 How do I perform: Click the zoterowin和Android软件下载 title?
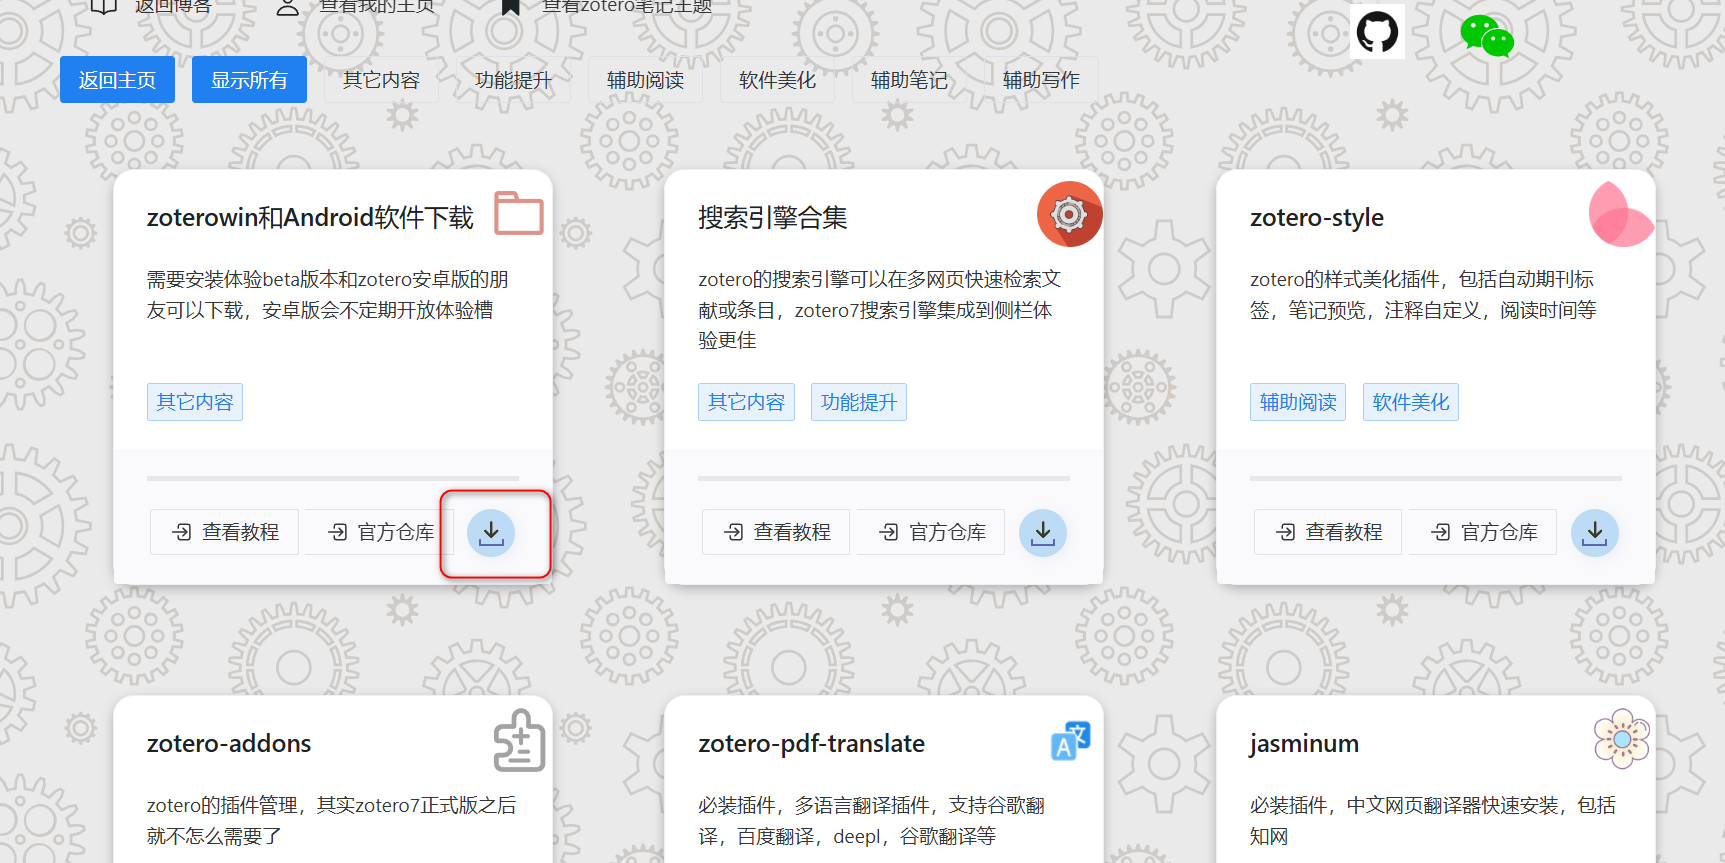(310, 218)
